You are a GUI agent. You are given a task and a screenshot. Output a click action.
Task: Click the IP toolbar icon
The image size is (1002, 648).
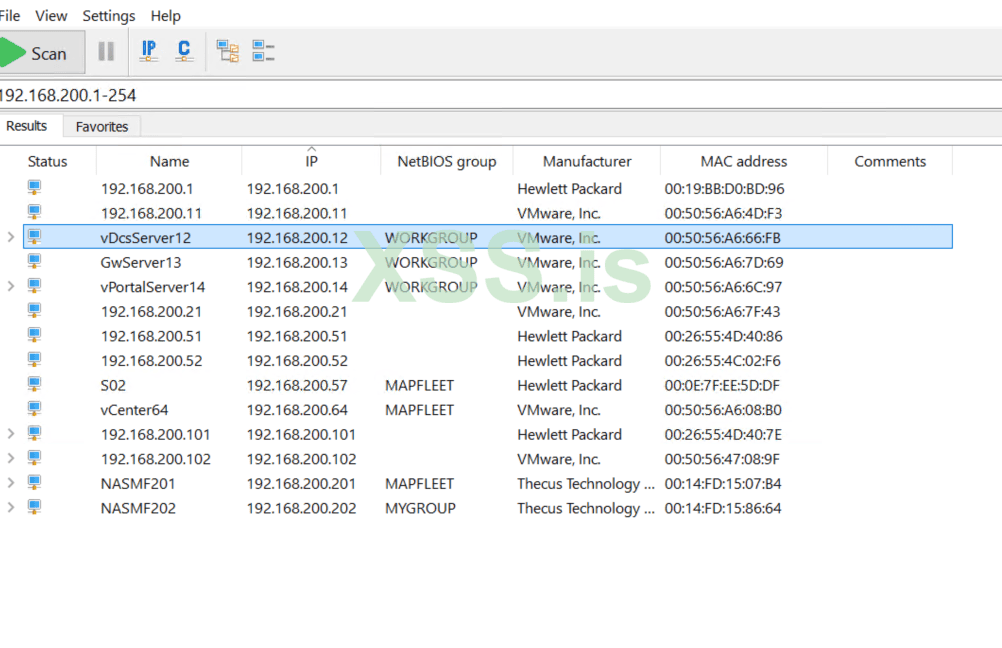coord(148,51)
